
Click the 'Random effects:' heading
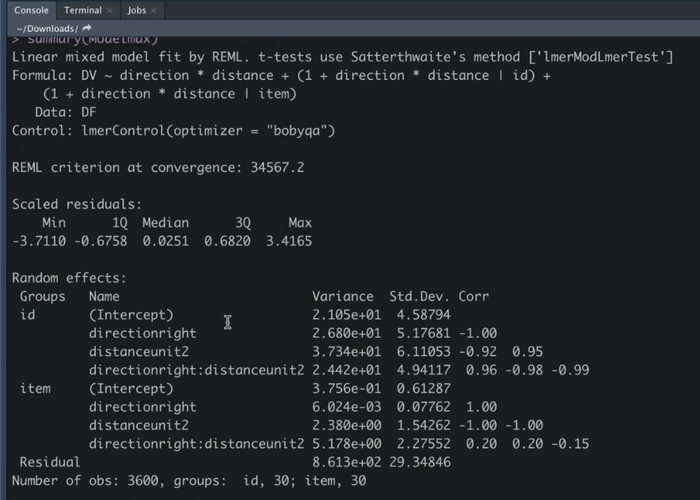tap(69, 278)
